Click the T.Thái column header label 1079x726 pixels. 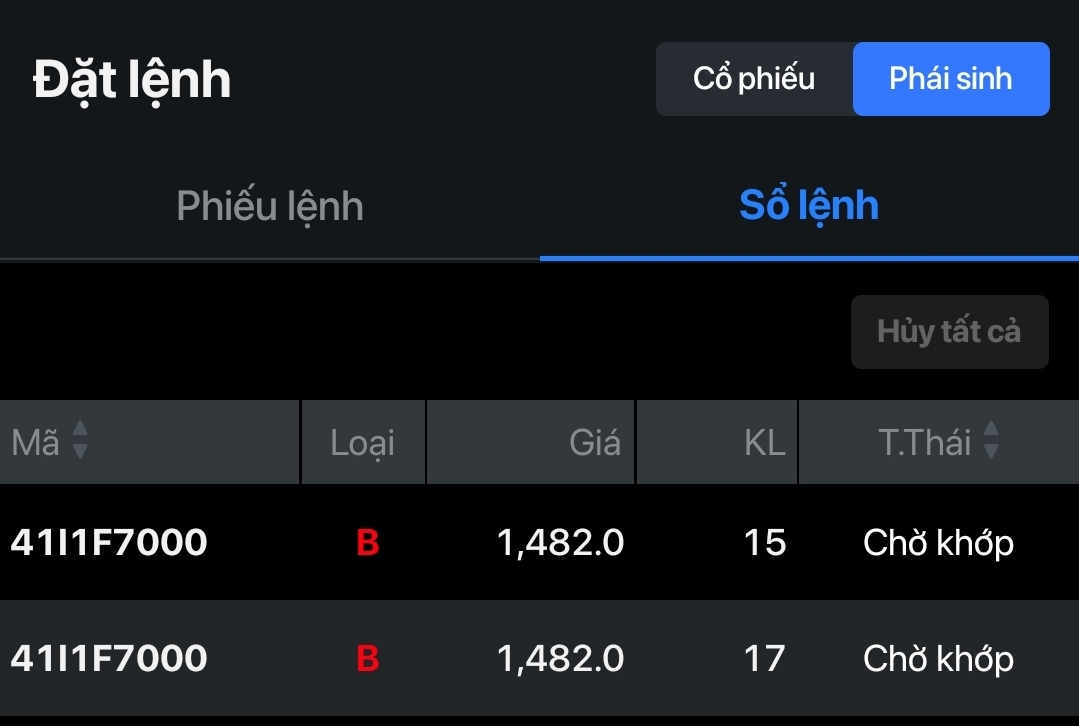[924, 442]
